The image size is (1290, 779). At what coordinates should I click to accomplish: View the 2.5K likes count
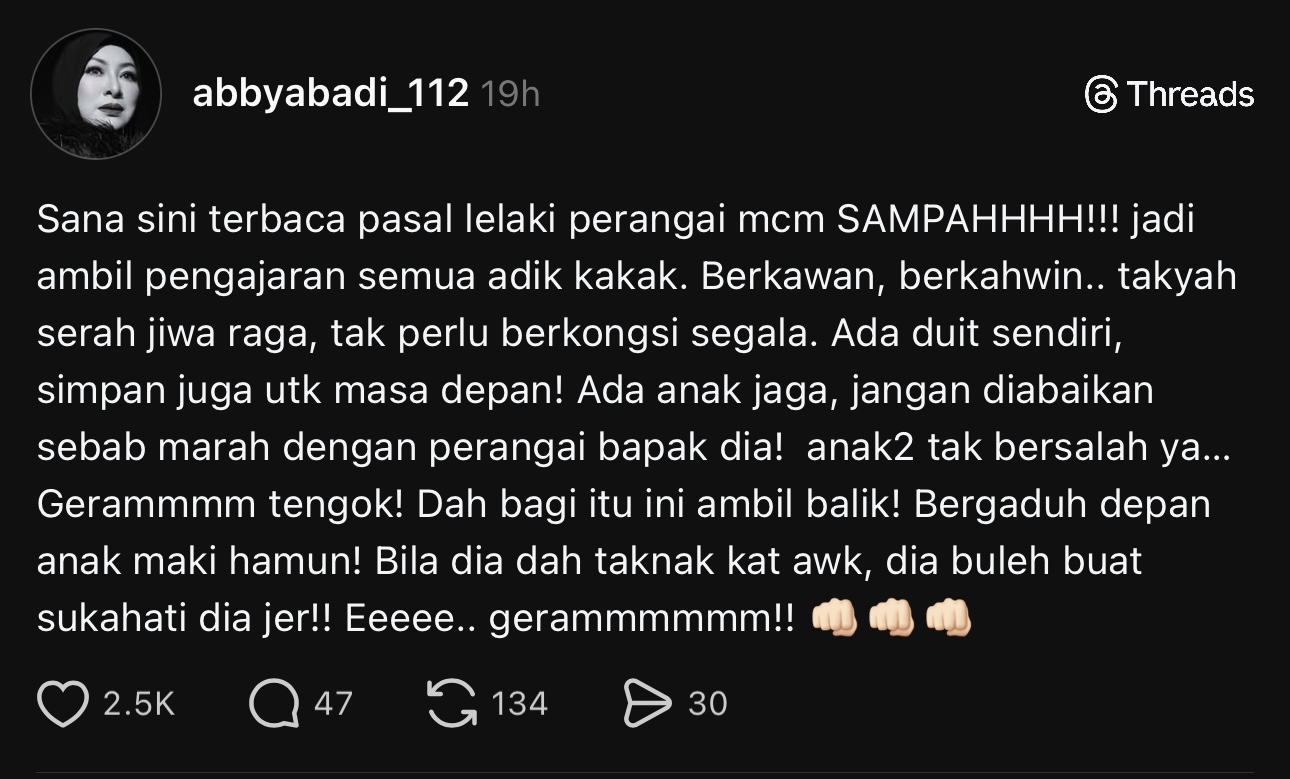click(139, 704)
